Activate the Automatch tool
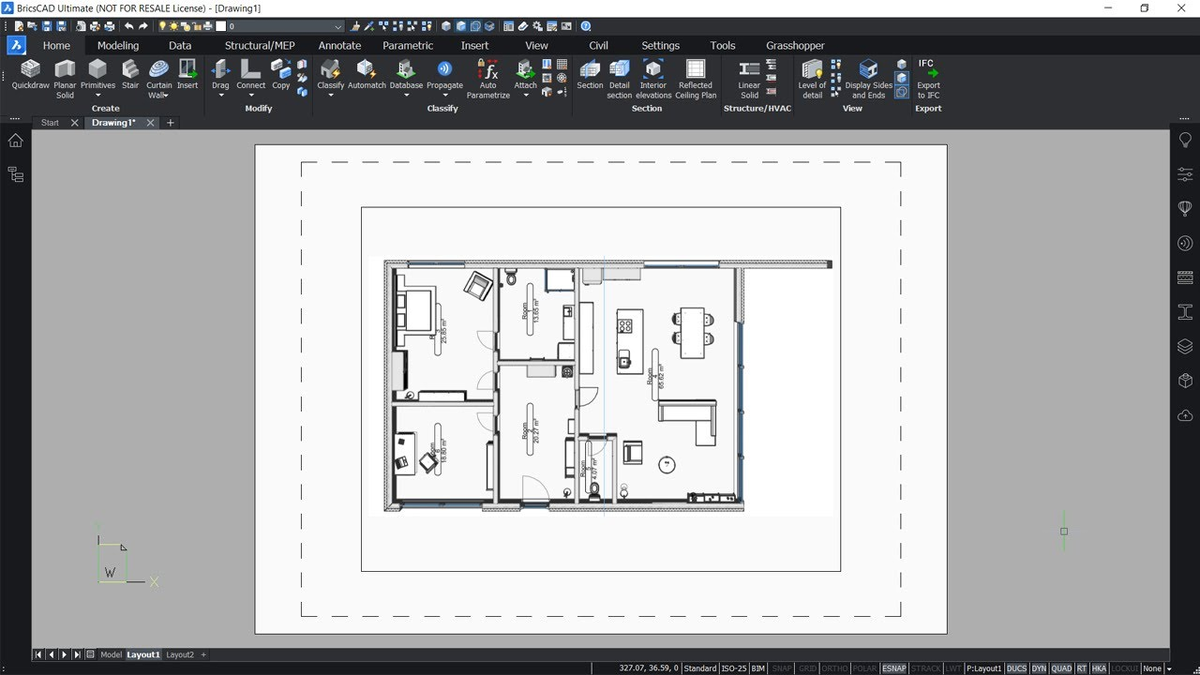The width and height of the screenshot is (1200, 675). click(x=366, y=76)
